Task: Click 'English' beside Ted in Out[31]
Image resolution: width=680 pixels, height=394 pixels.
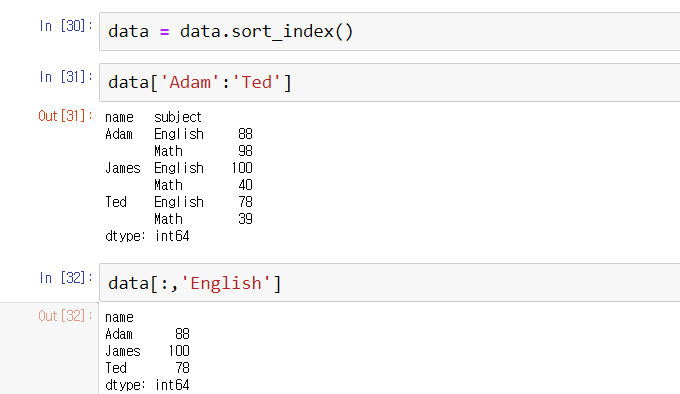Action: tap(179, 202)
